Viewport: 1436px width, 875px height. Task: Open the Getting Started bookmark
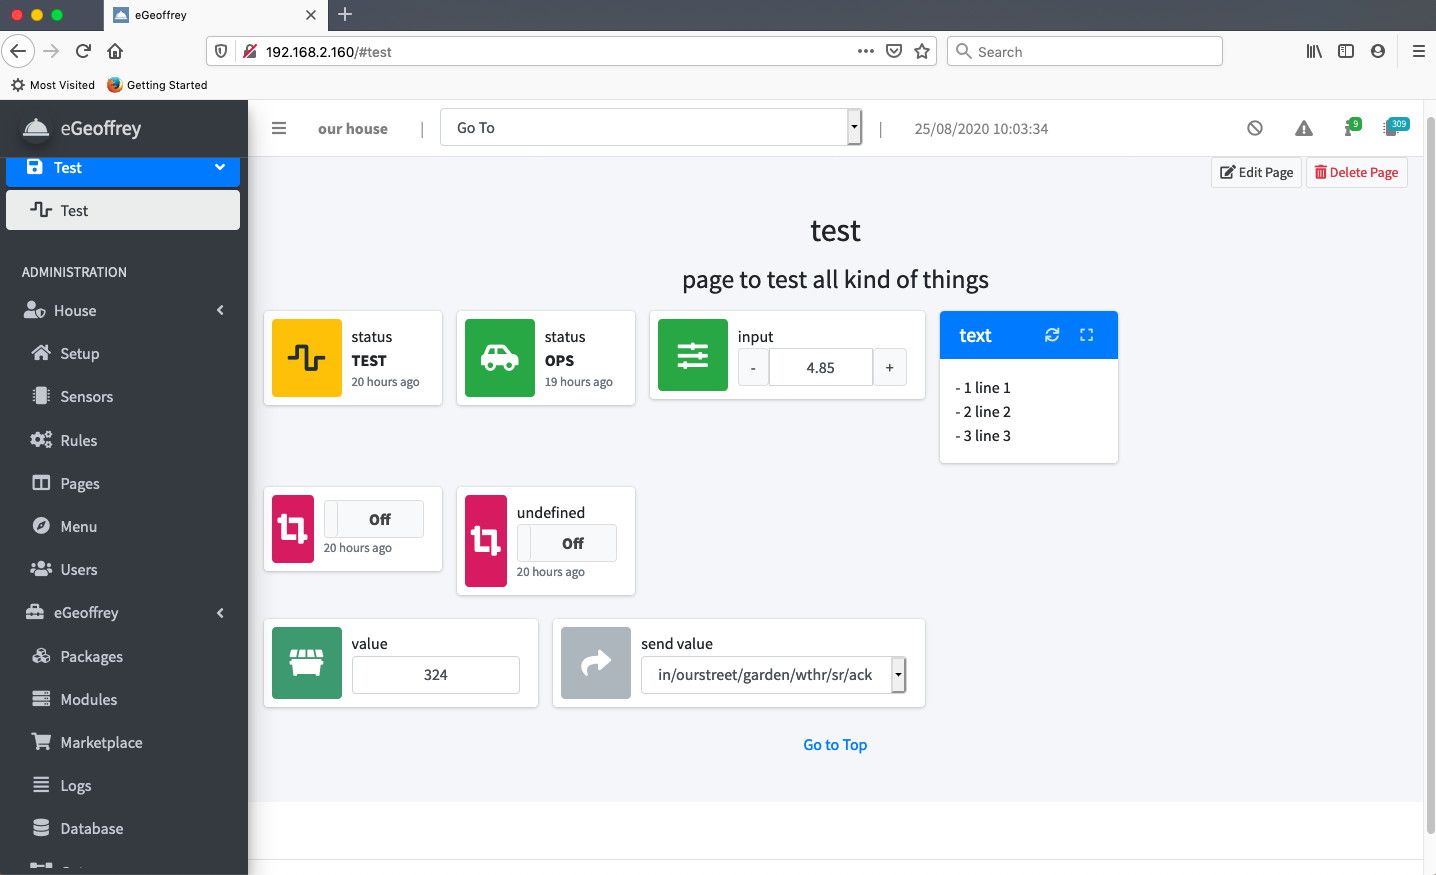(157, 85)
